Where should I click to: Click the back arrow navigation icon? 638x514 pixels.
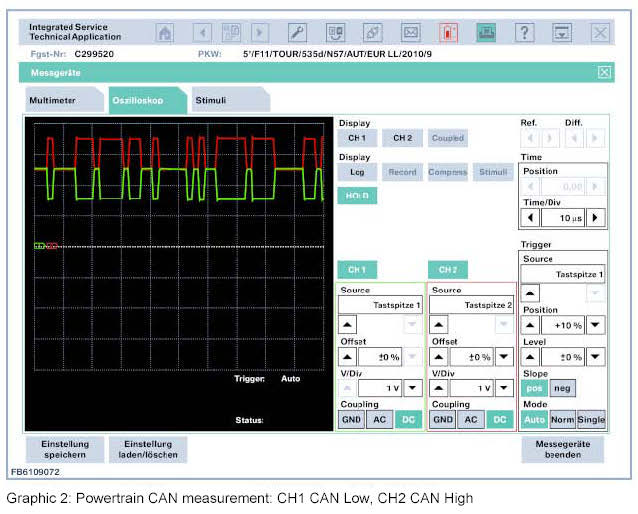coord(203,33)
